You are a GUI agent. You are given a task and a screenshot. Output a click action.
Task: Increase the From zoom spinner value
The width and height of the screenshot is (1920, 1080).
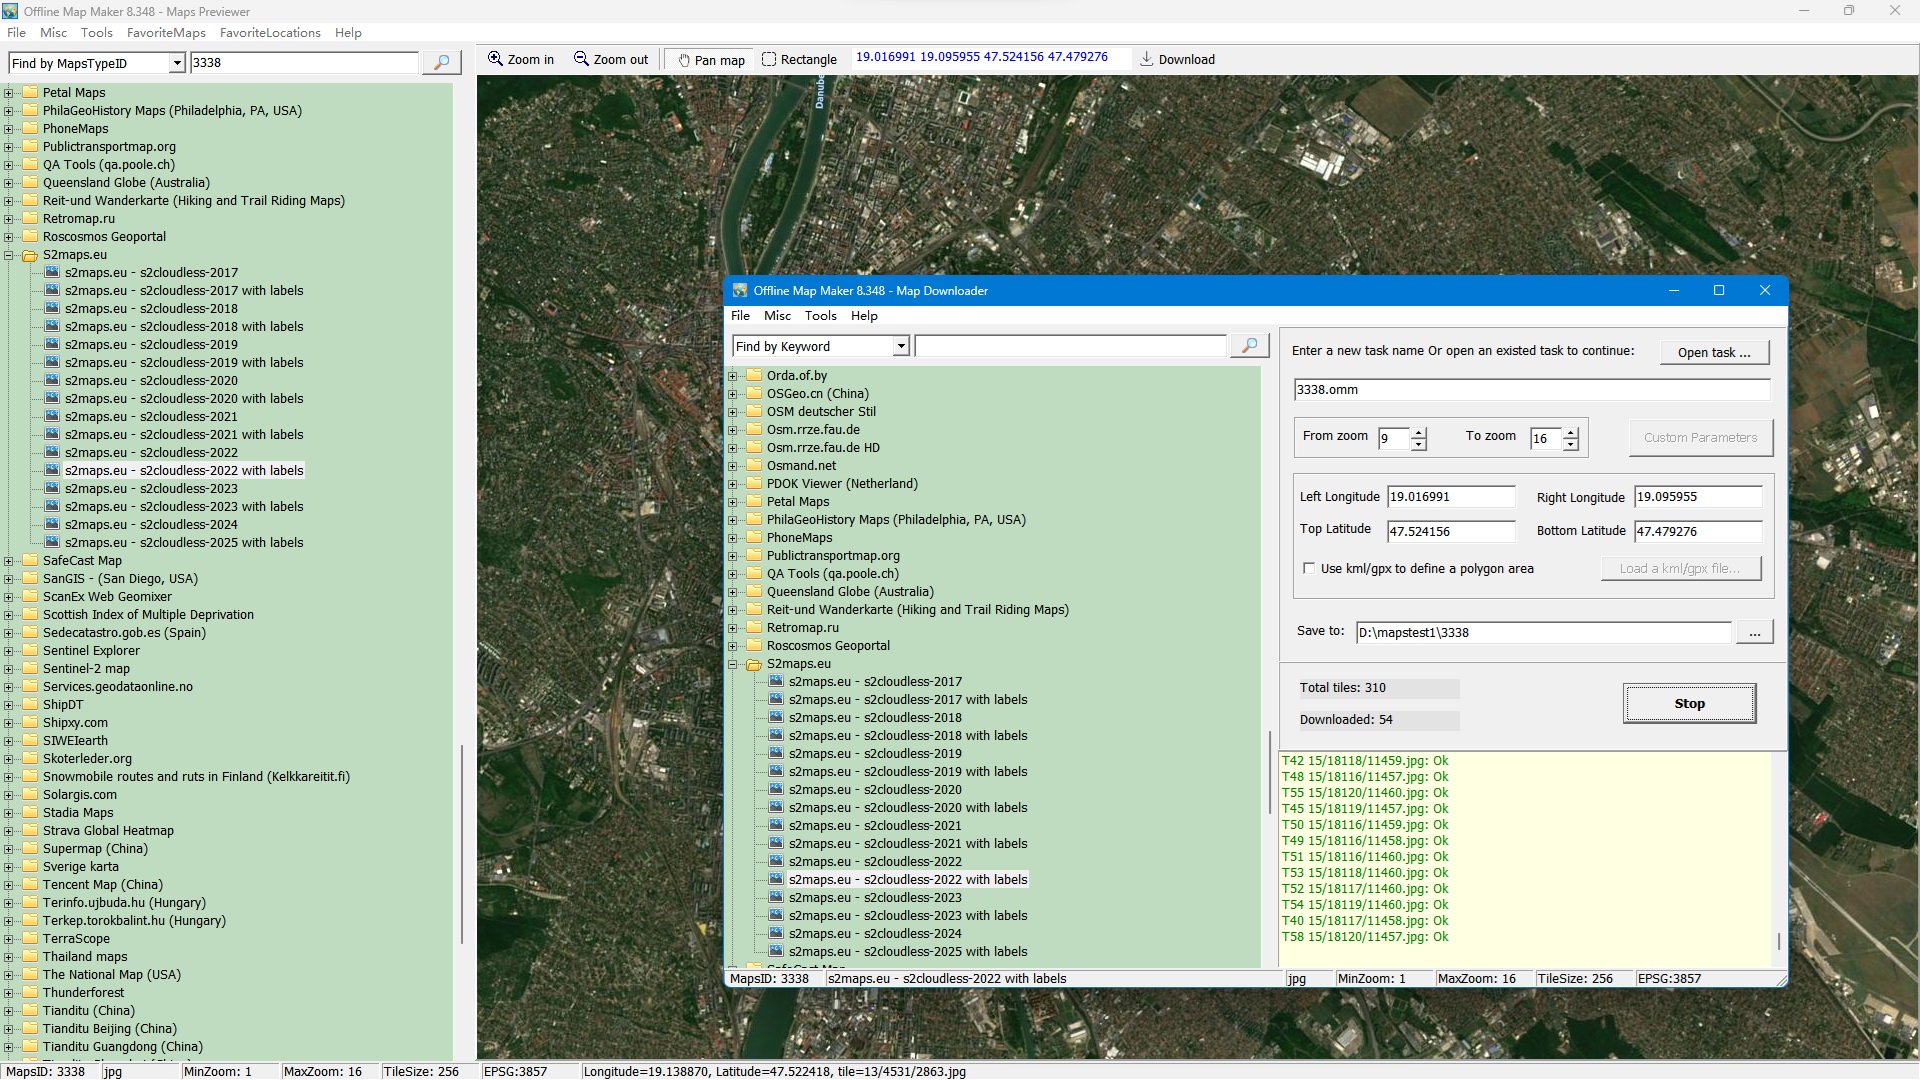(x=1418, y=432)
